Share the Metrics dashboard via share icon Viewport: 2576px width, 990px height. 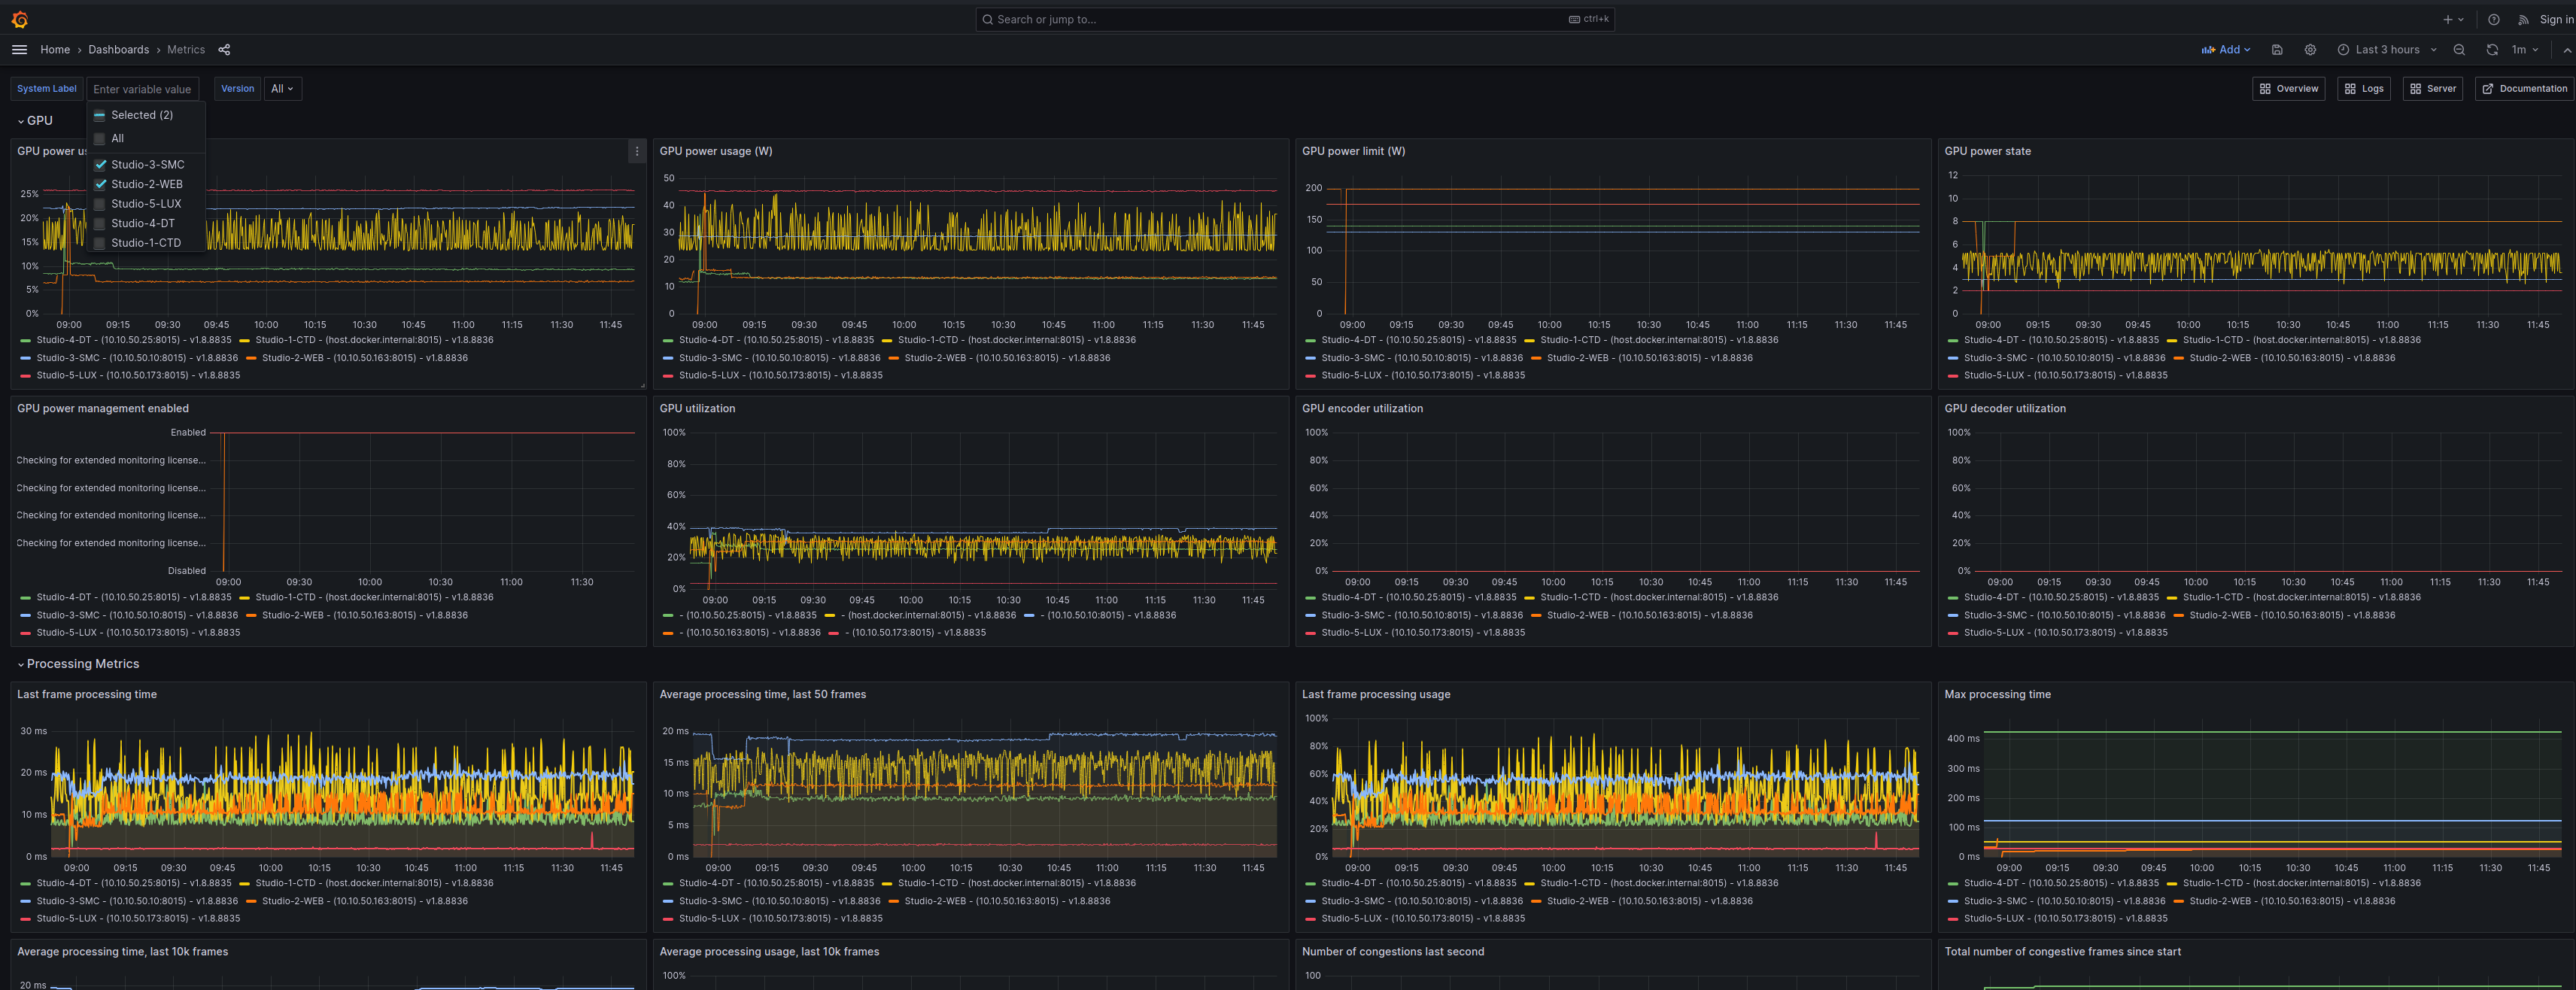click(224, 50)
